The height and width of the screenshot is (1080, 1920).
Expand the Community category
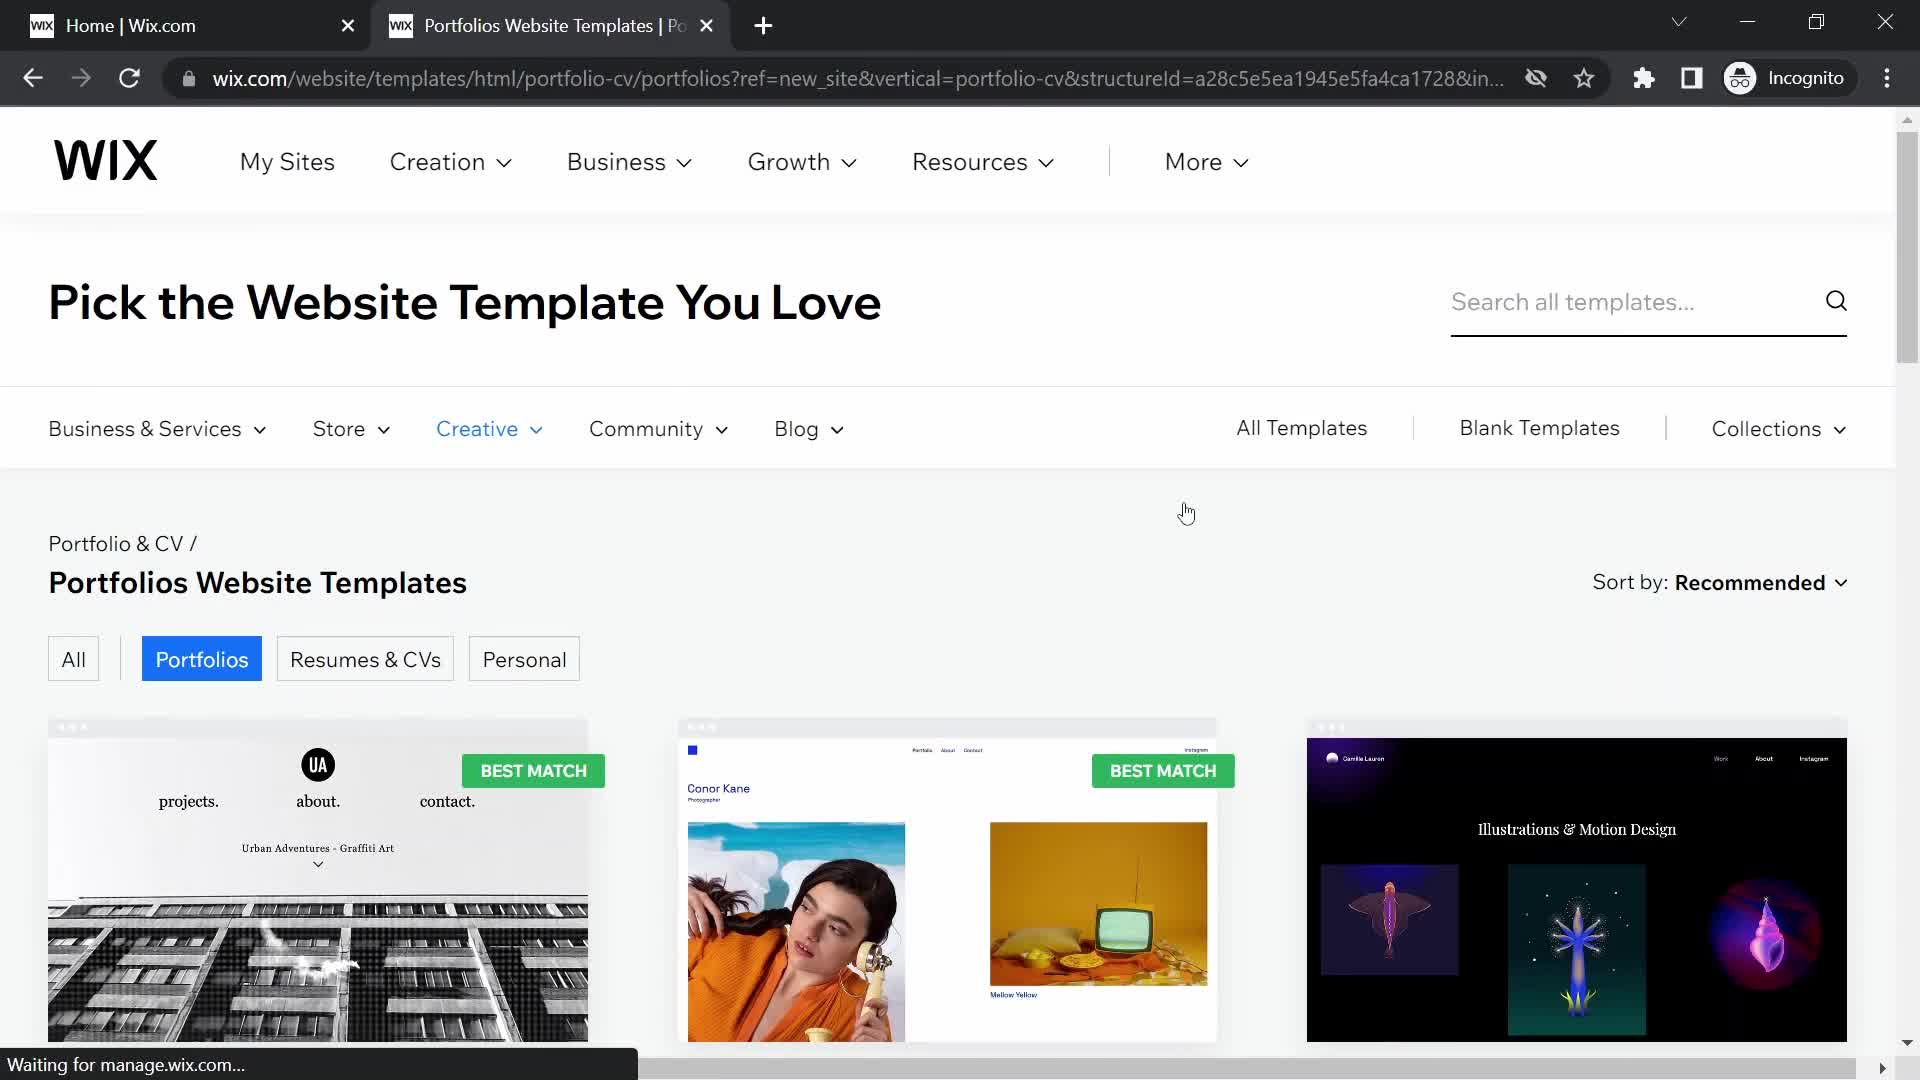click(658, 429)
